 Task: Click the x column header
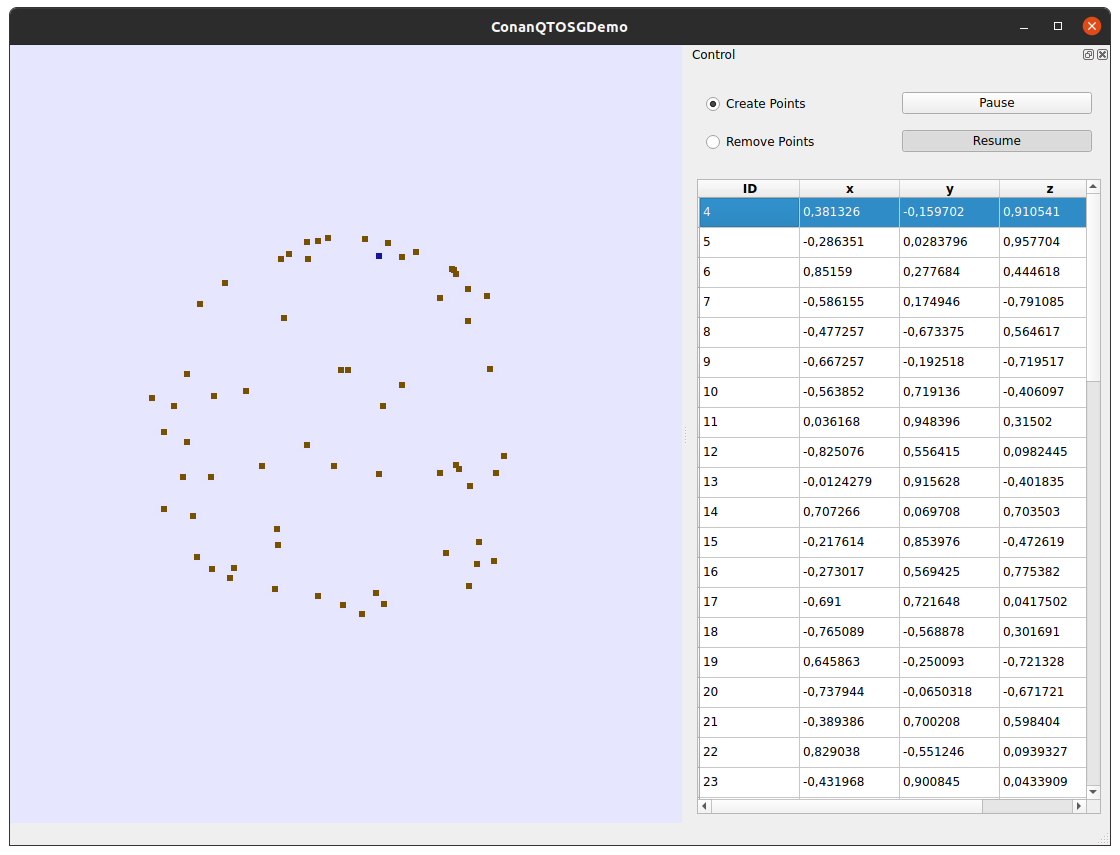(x=849, y=189)
